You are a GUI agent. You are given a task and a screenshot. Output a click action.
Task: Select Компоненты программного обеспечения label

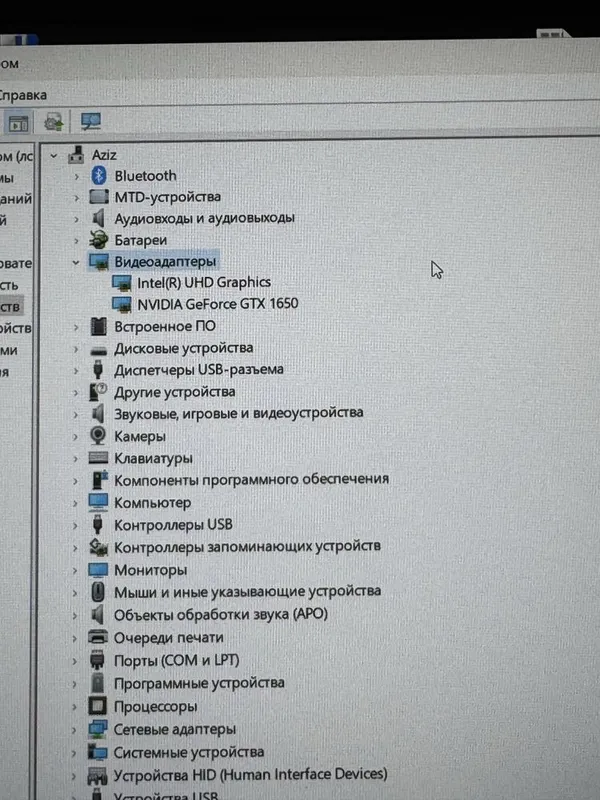click(251, 480)
